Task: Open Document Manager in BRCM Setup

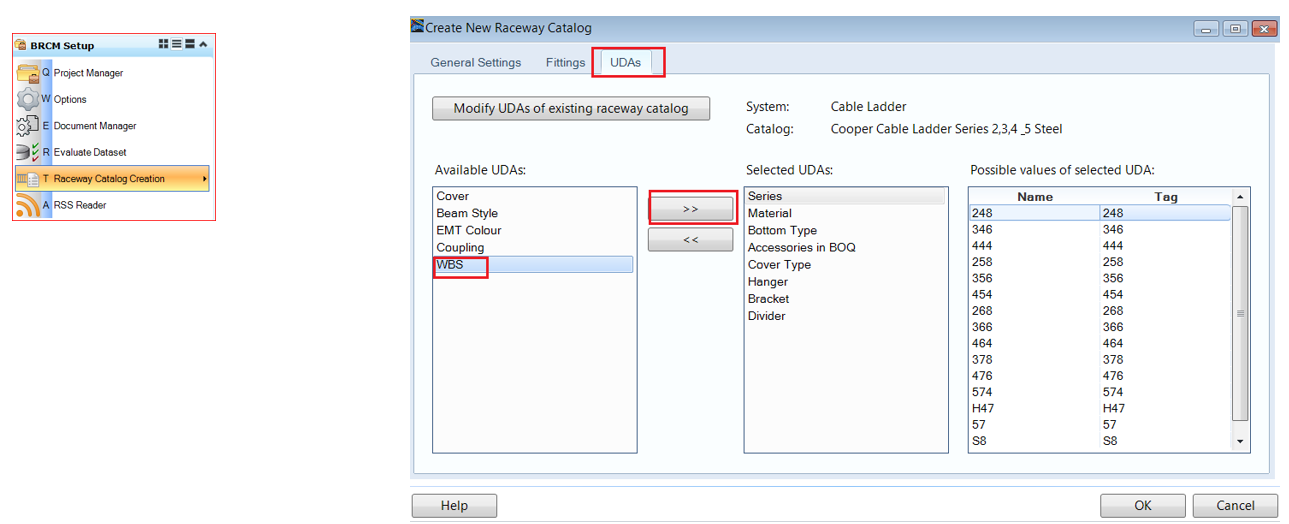Action: [x=112, y=126]
